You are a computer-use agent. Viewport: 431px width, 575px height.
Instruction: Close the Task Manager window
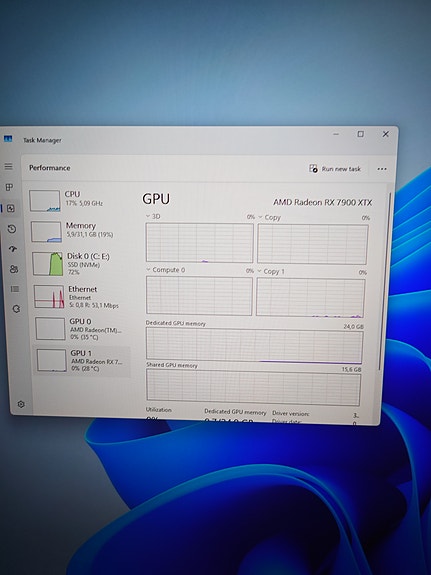coord(386,134)
